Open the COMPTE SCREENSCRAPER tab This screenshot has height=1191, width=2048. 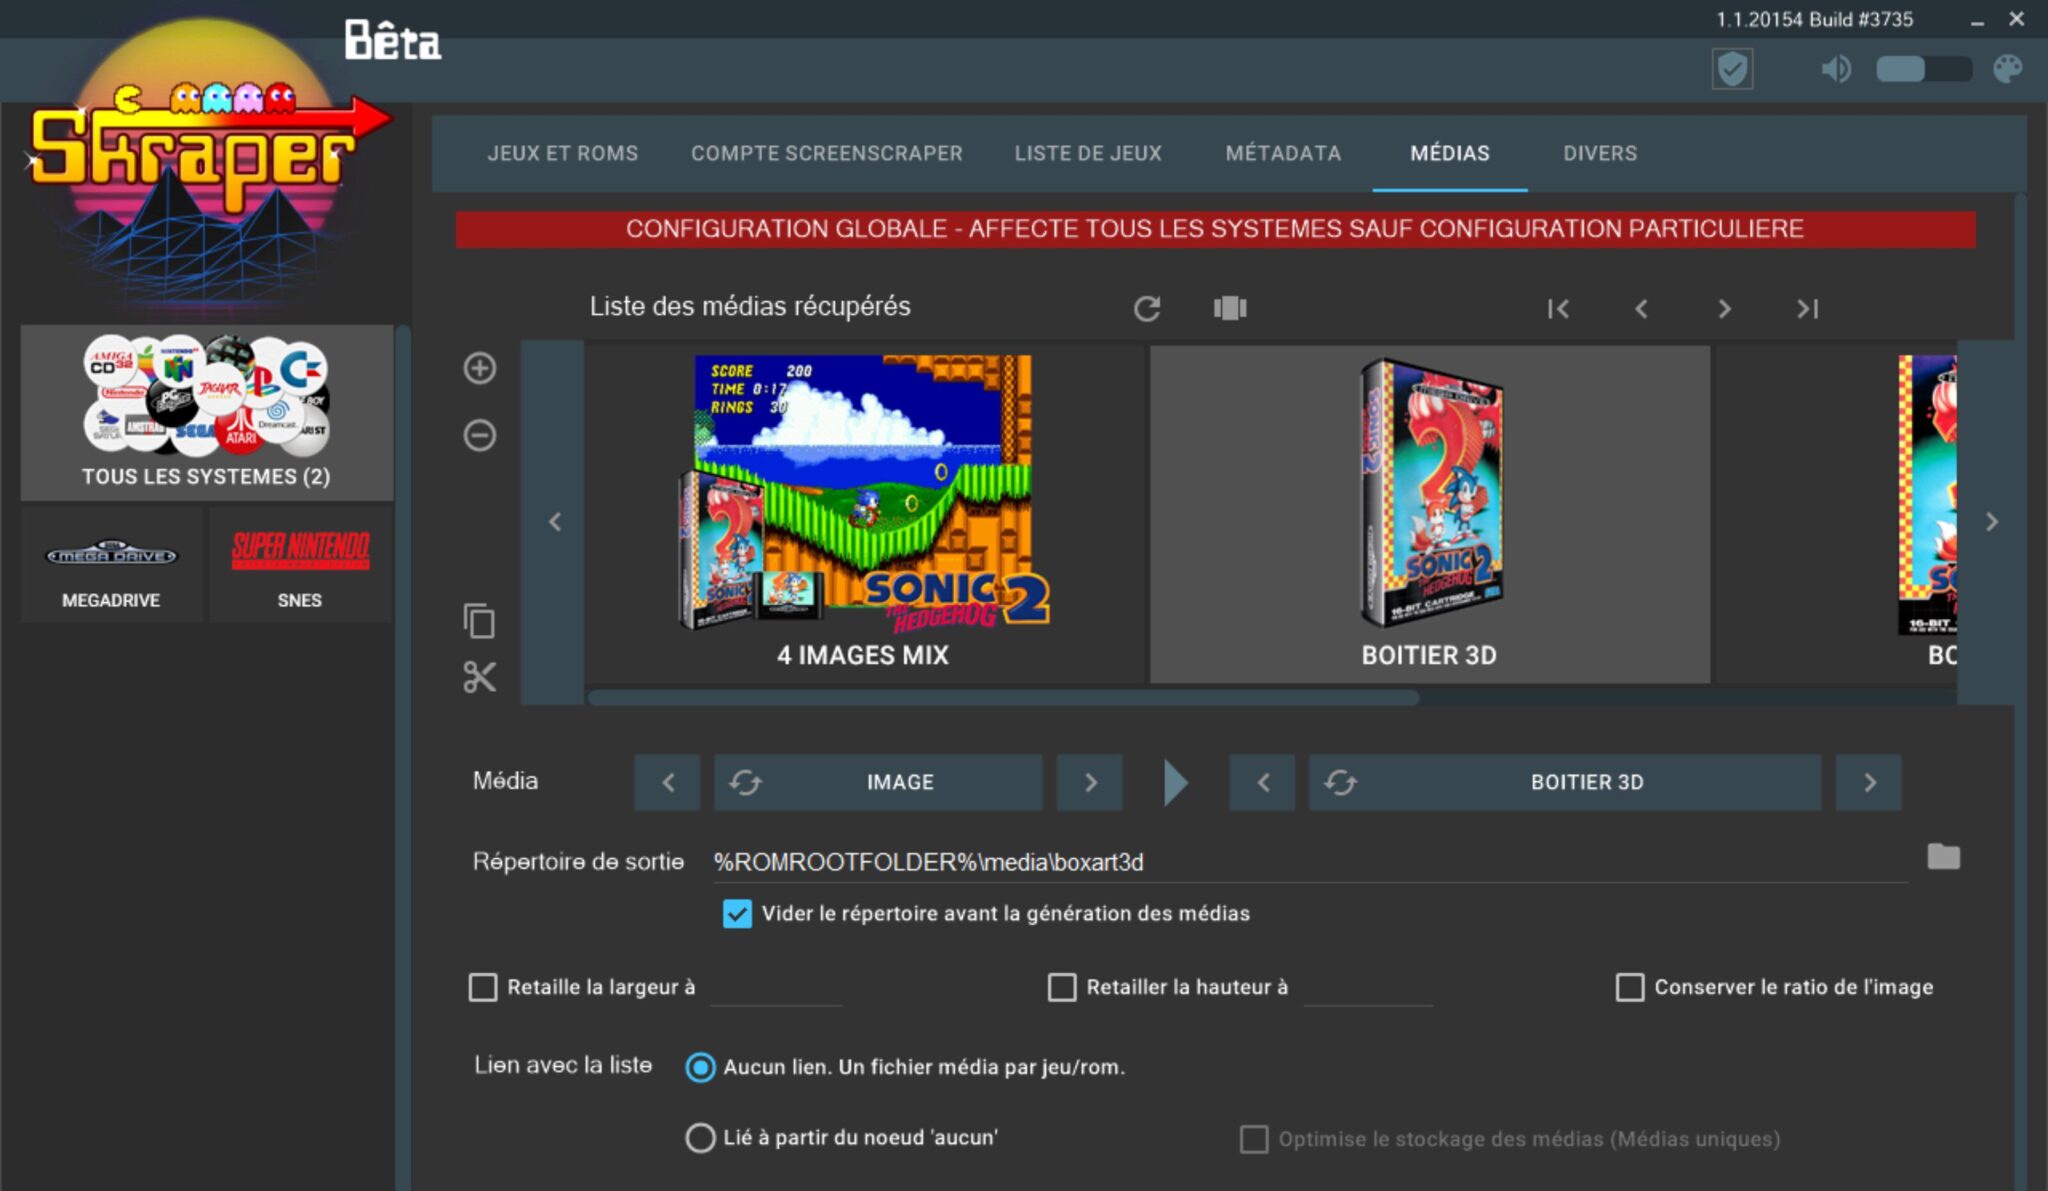825,153
